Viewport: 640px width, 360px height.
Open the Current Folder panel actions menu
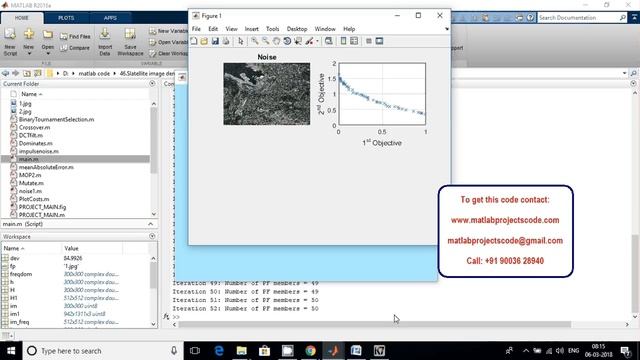[x=152, y=83]
